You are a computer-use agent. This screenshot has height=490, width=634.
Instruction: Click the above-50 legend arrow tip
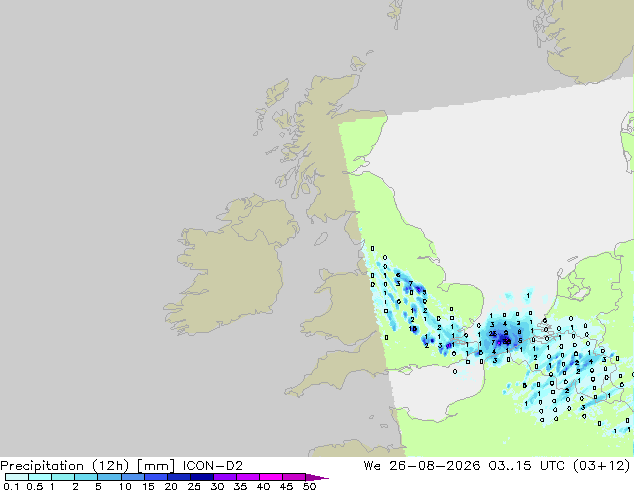317,477
